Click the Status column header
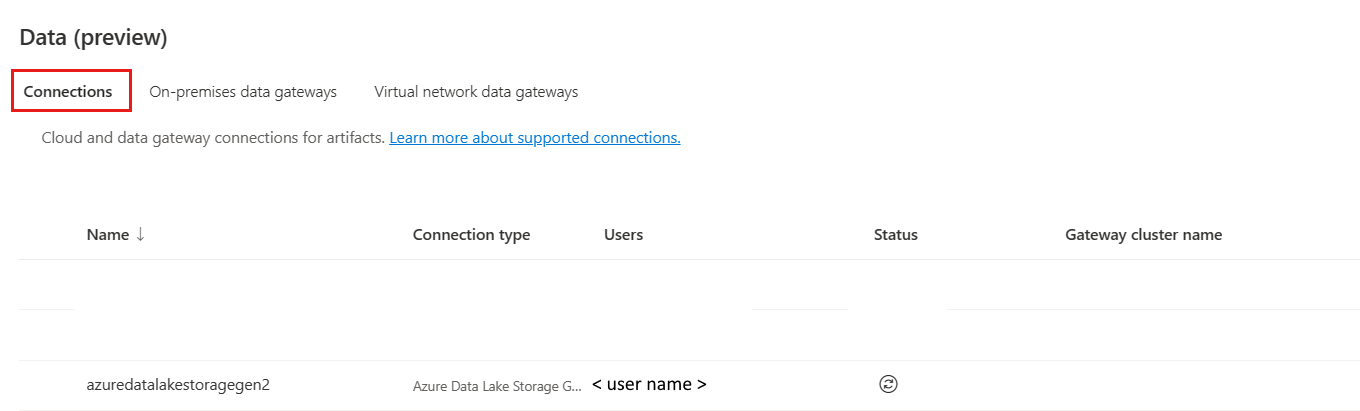 coord(895,234)
